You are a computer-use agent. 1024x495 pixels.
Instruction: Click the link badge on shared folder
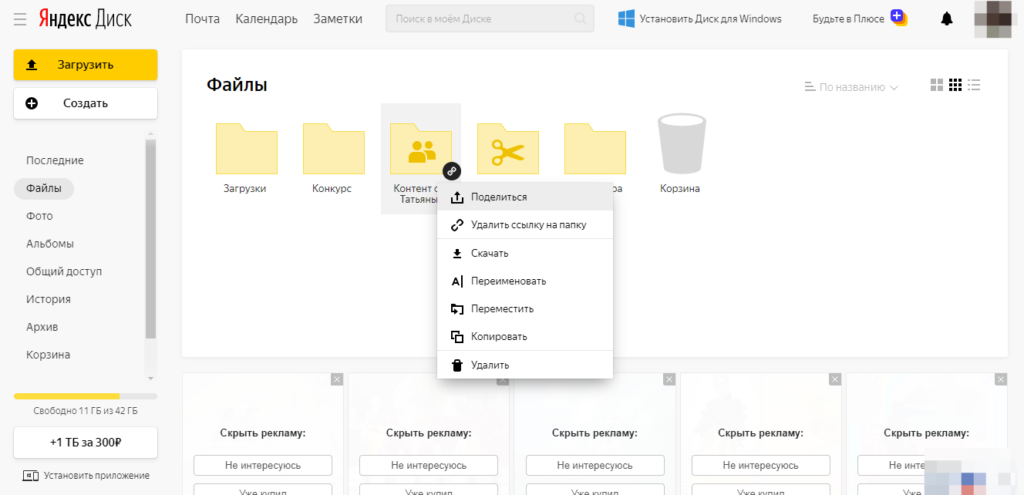(452, 170)
